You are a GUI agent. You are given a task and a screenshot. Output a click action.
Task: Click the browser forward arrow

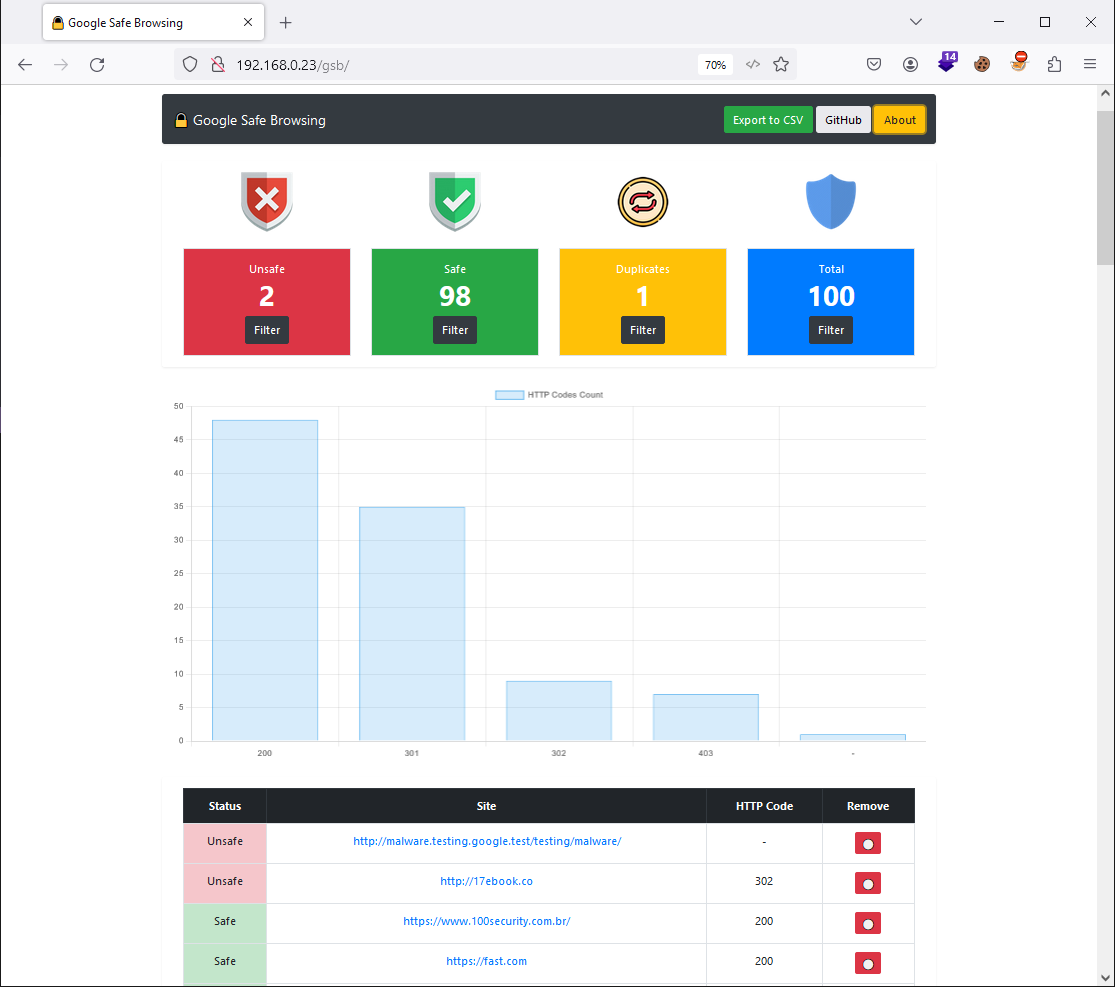click(61, 65)
